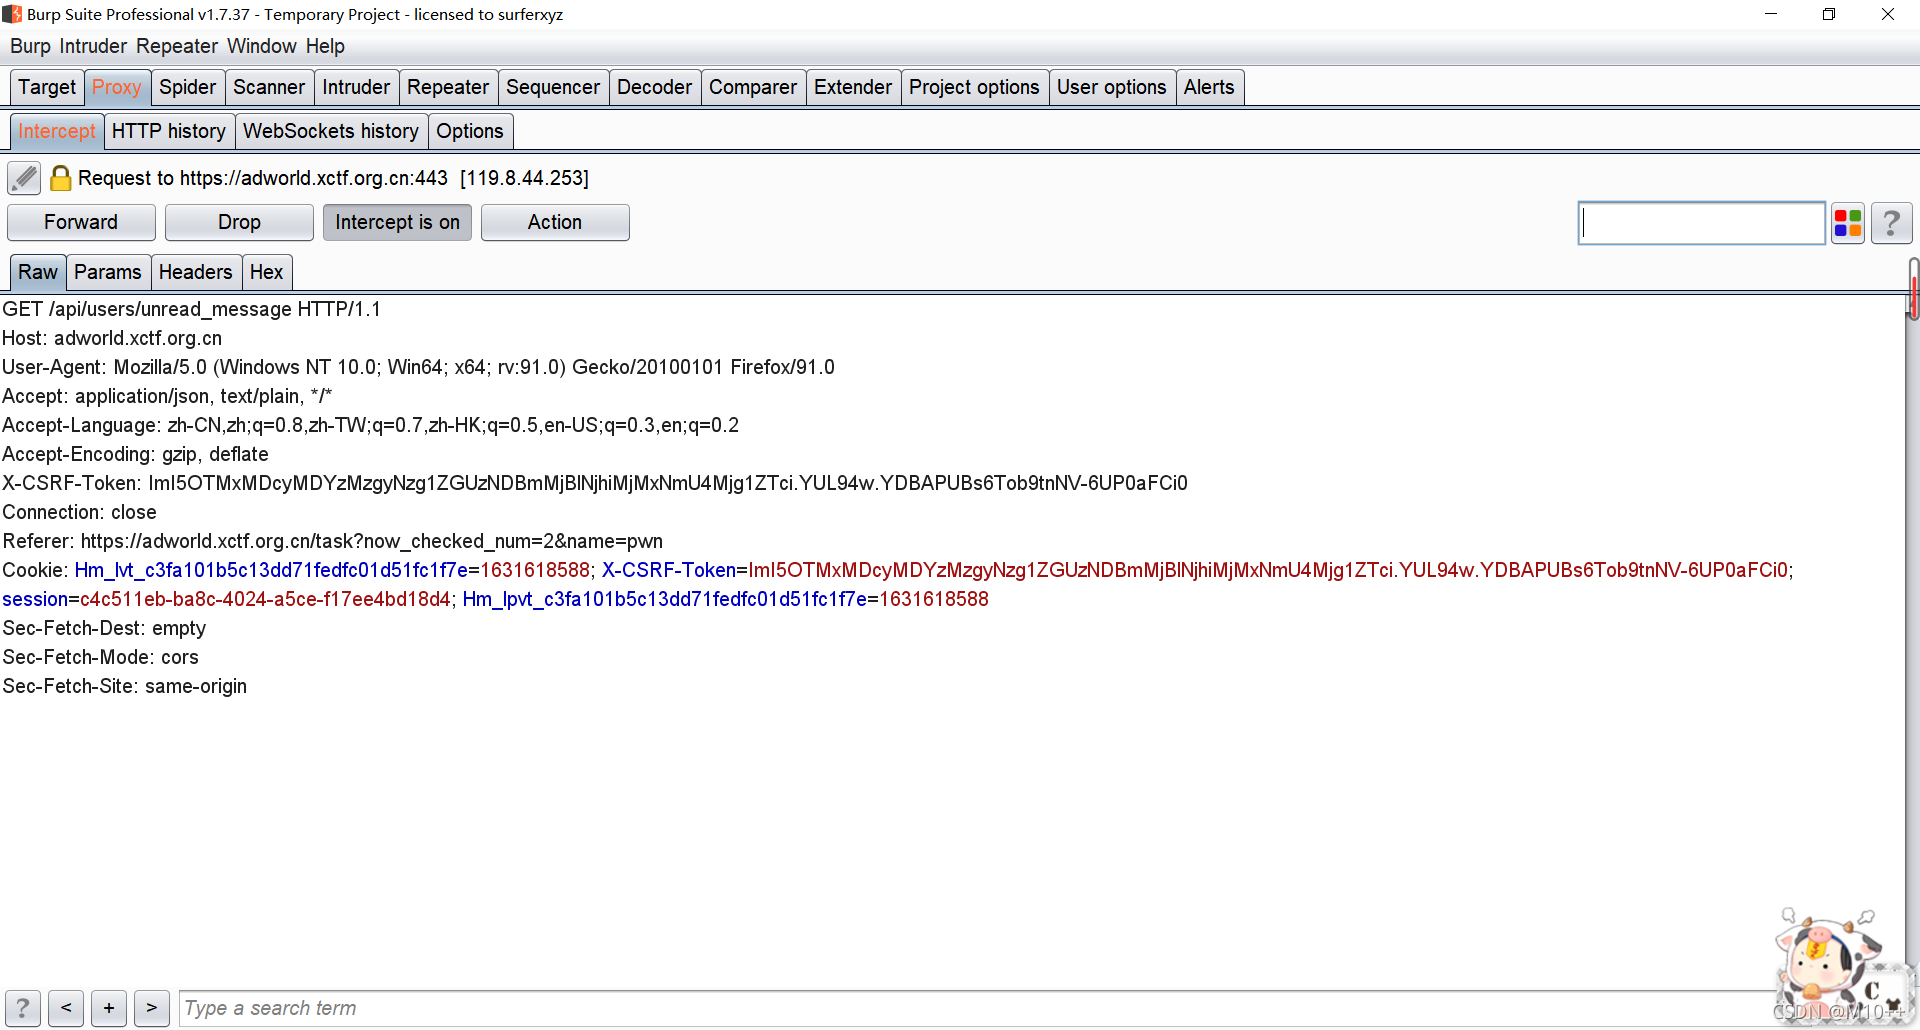The width and height of the screenshot is (1920, 1030).
Task: Click the Host: adworld.xctf.org.cn header
Action: 112,338
